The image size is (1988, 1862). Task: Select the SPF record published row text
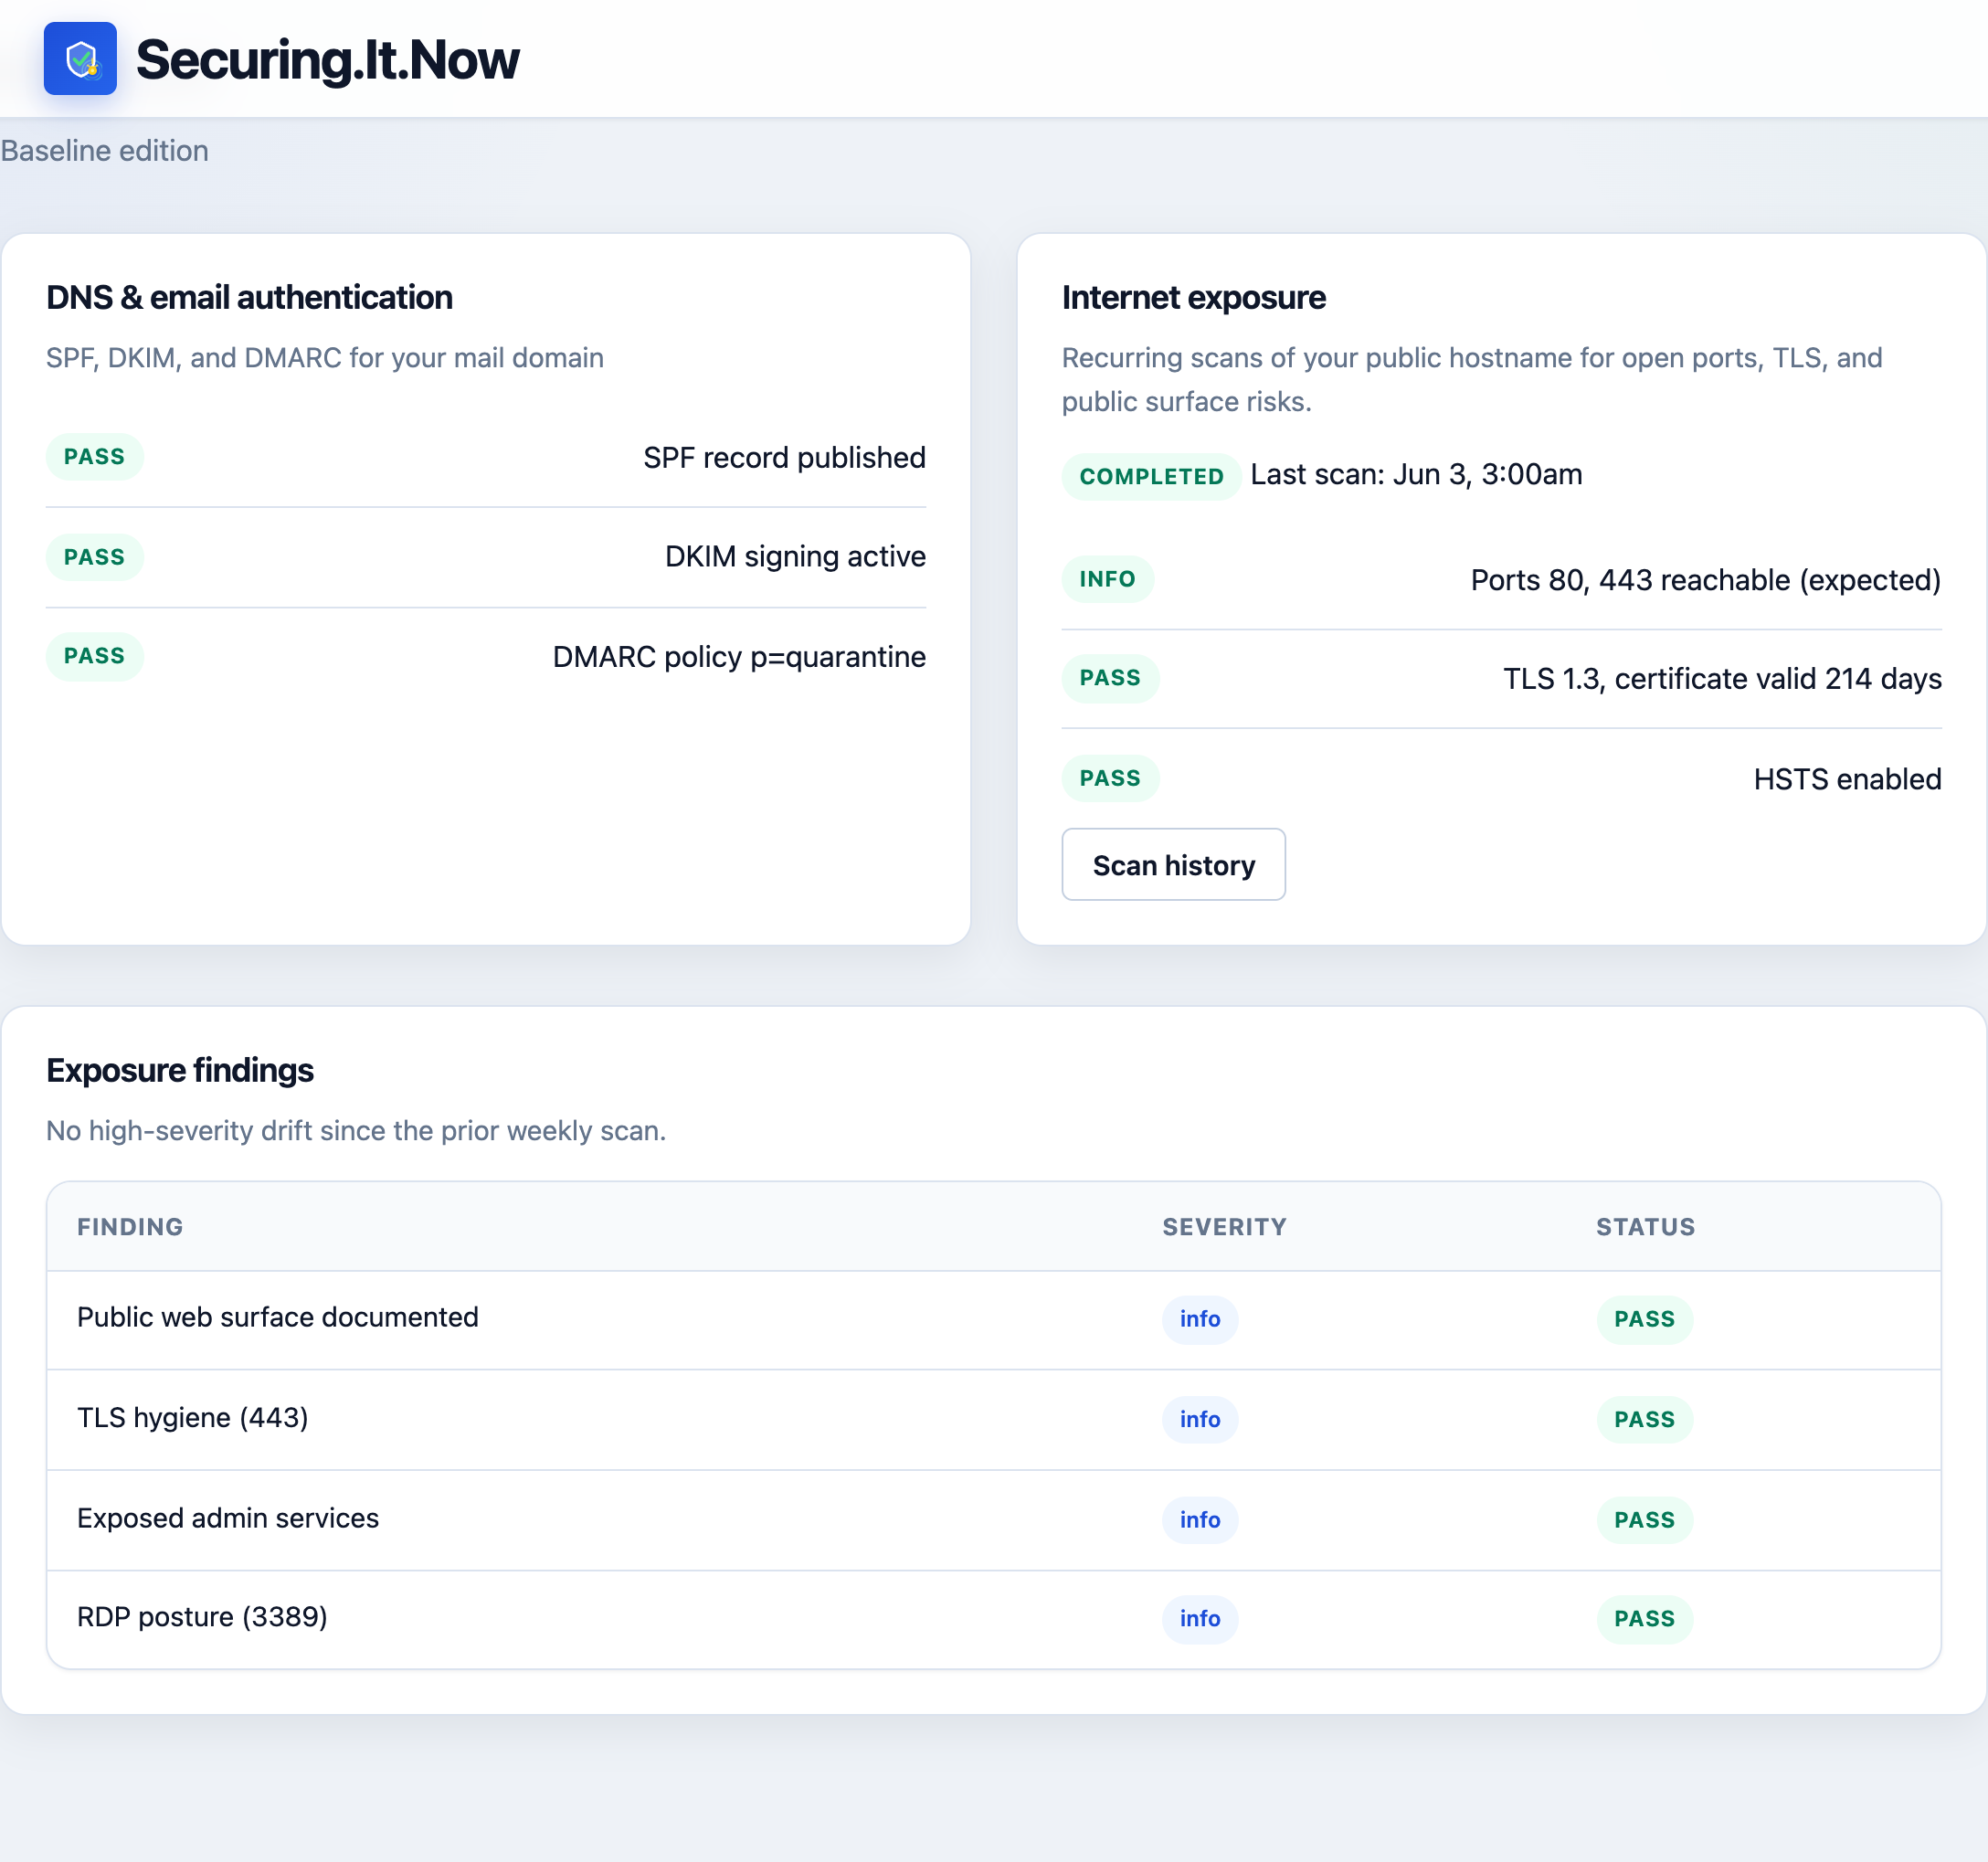pyautogui.click(x=784, y=457)
